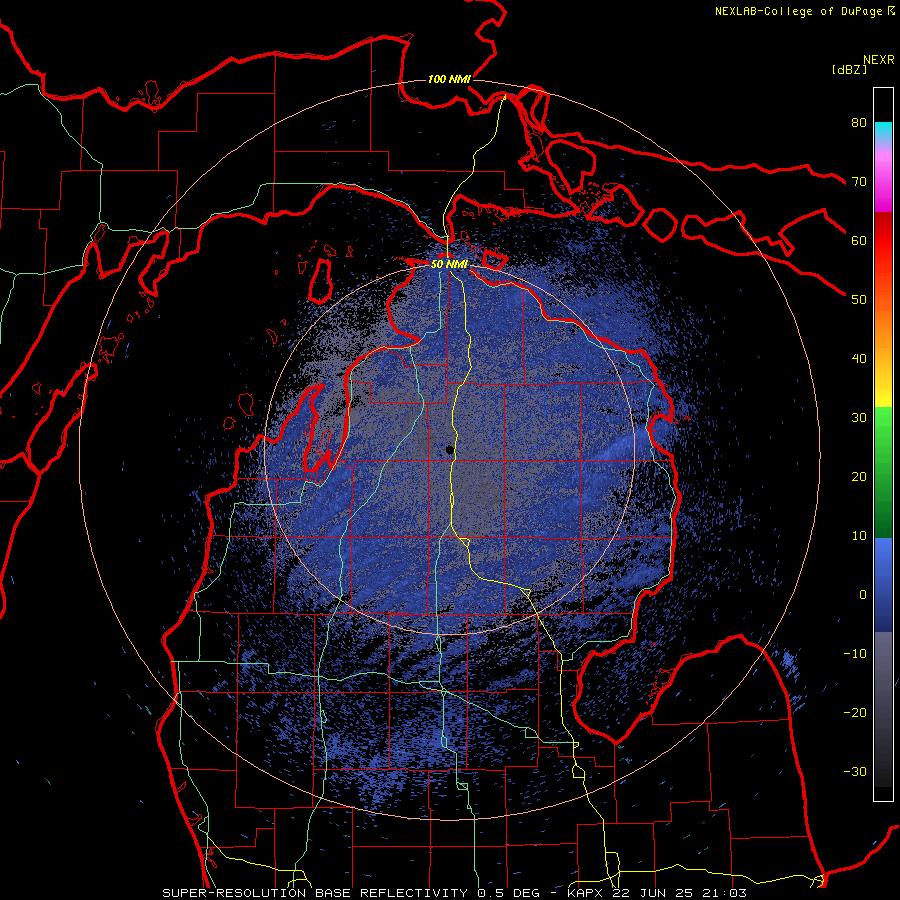900x900 pixels.
Task: Click the black KAPX radar site dot
Action: (450, 450)
